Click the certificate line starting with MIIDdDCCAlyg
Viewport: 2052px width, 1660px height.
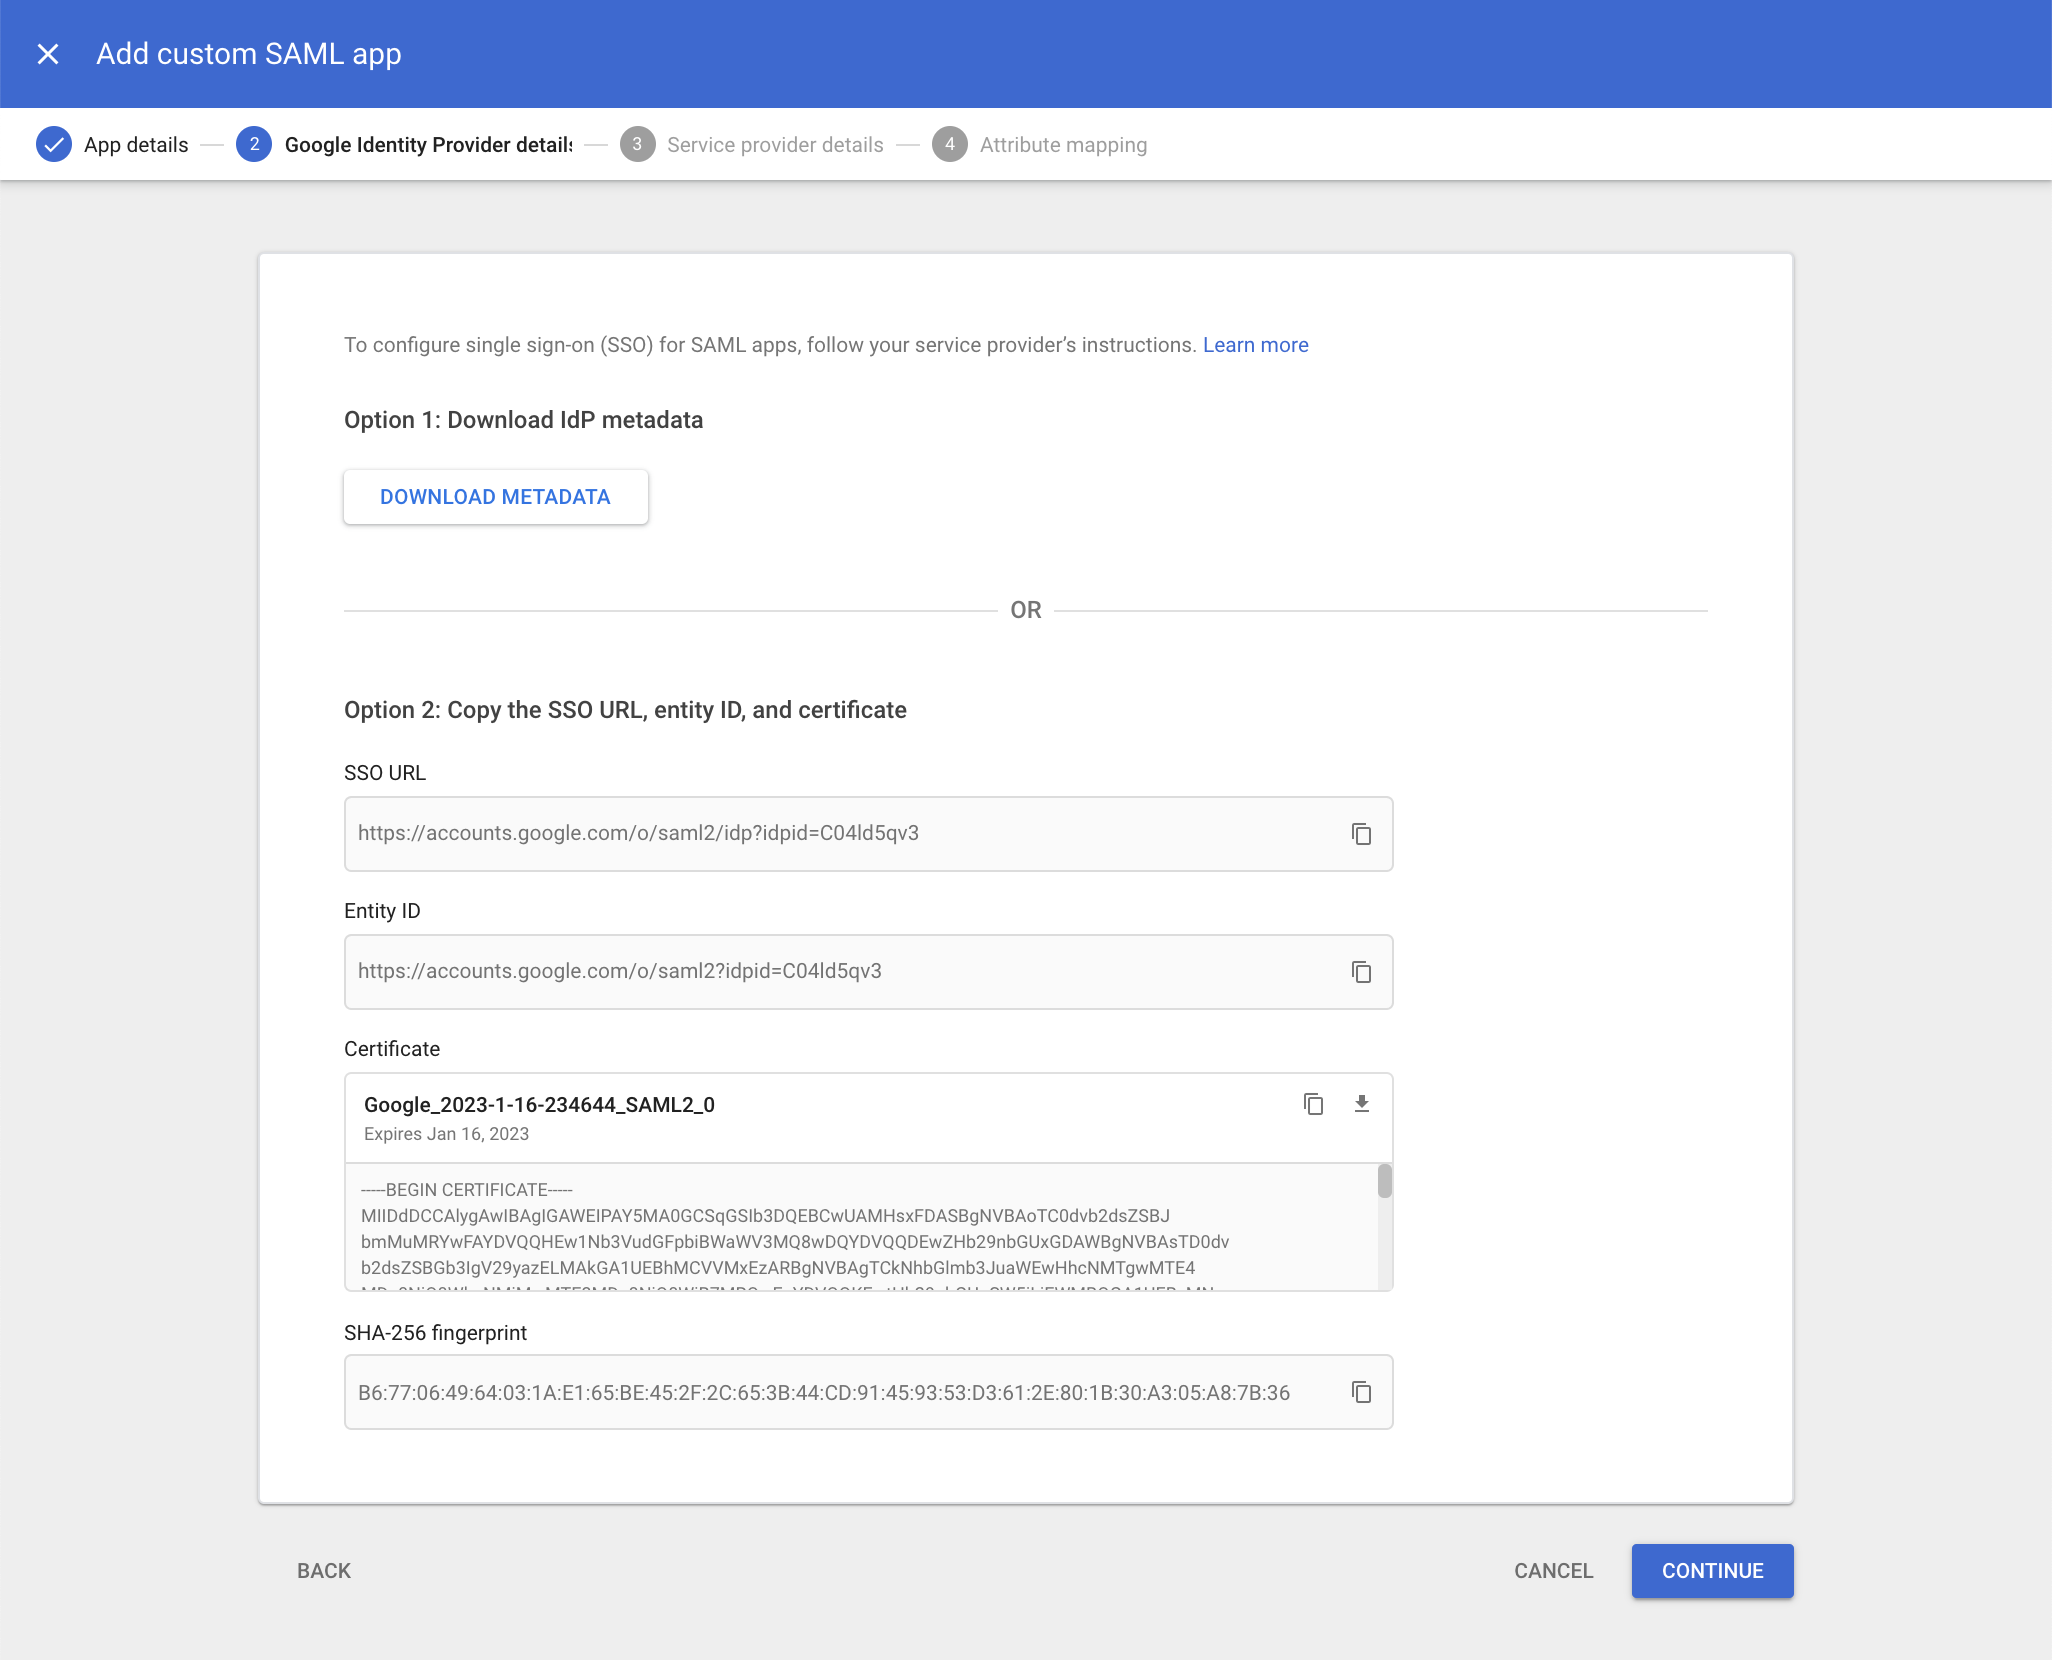coord(765,1216)
